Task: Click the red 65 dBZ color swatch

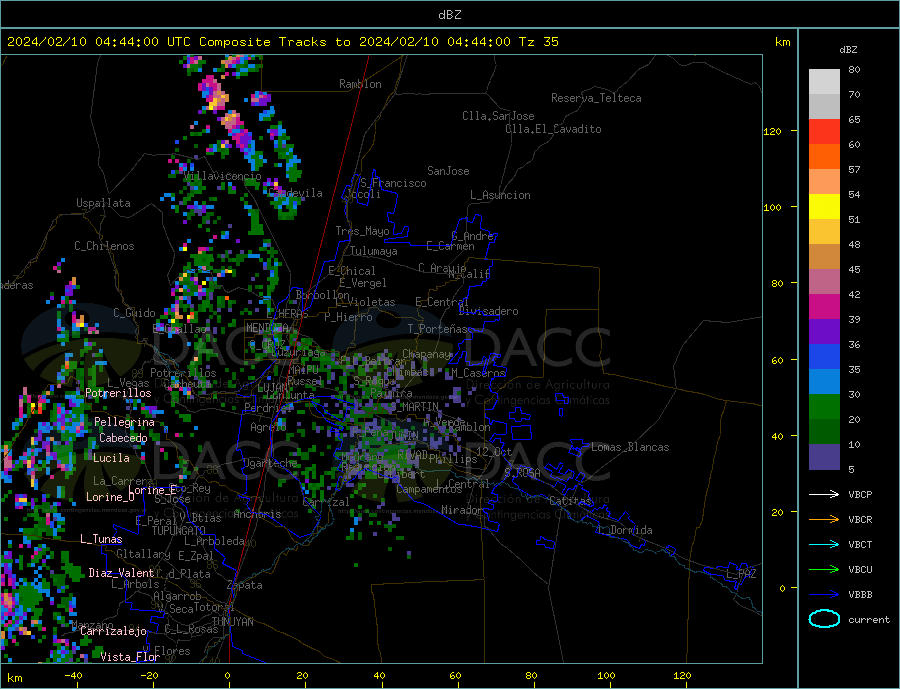Action: pyautogui.click(x=824, y=131)
